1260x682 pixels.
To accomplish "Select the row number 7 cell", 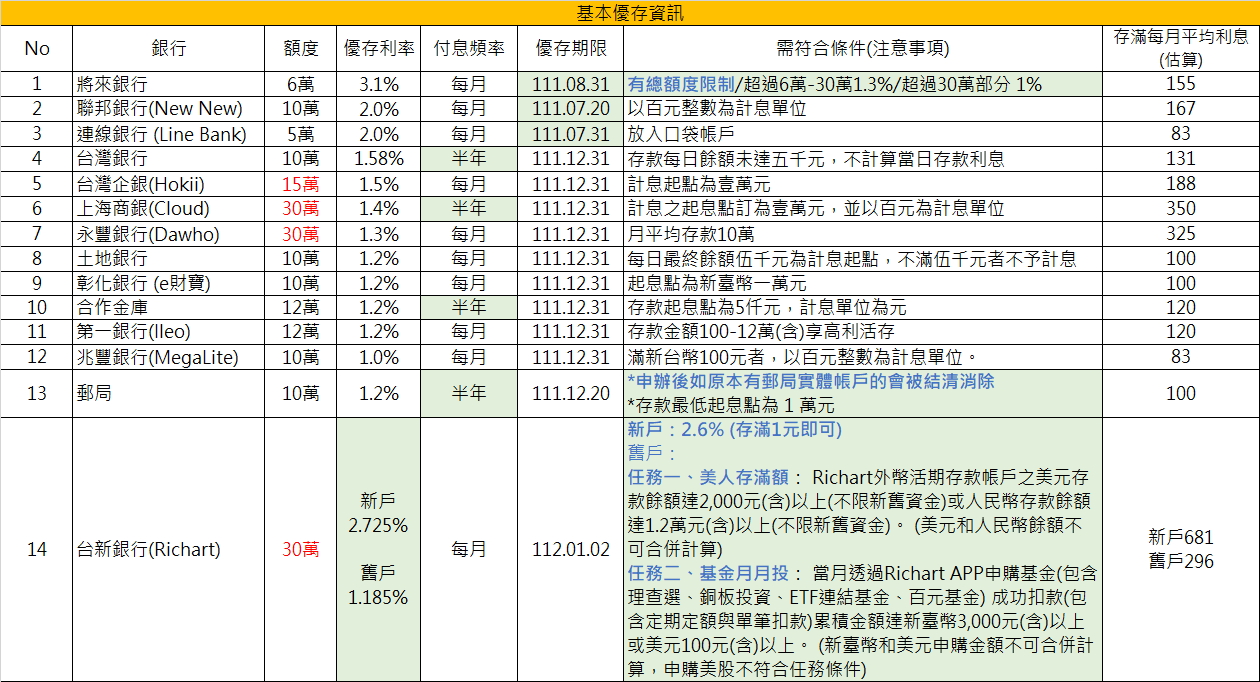I will click(36, 234).
